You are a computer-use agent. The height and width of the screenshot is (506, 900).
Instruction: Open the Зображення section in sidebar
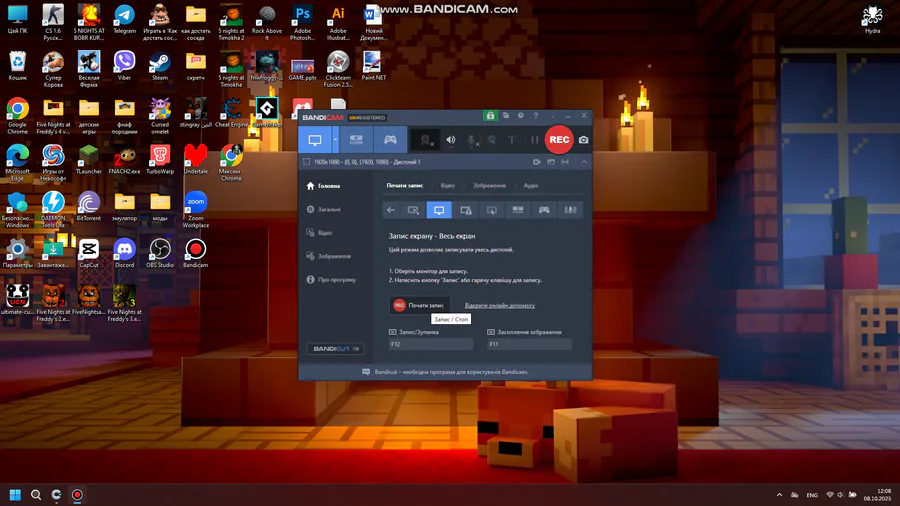coord(328,256)
